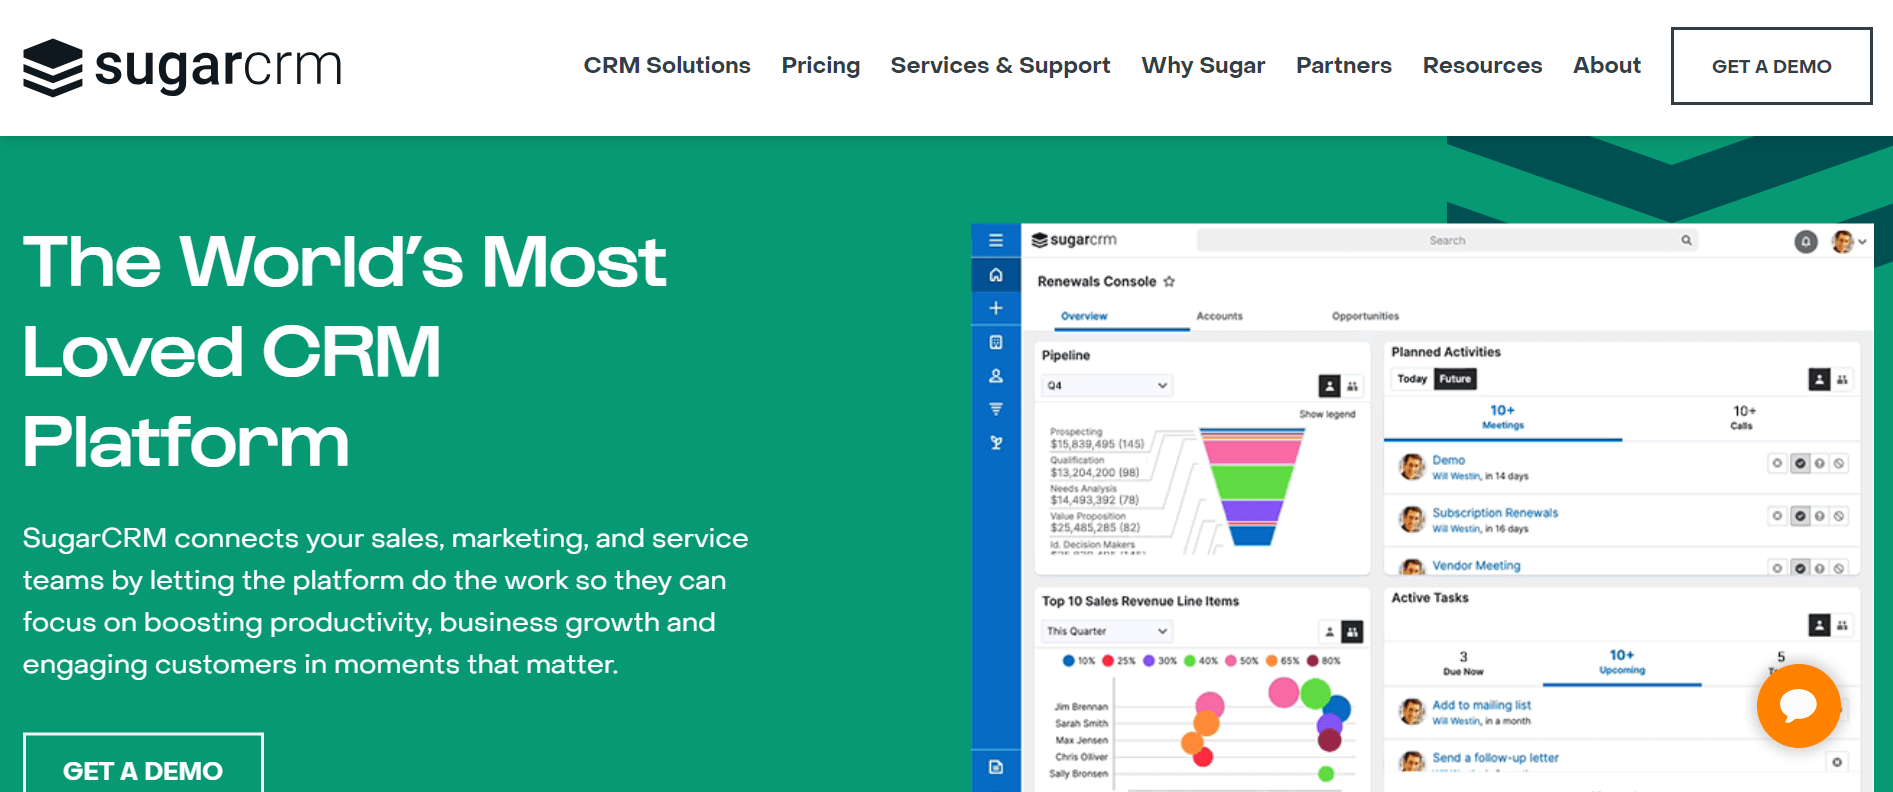
Task: Open the Add to mailing list task
Action: pos(1481,705)
